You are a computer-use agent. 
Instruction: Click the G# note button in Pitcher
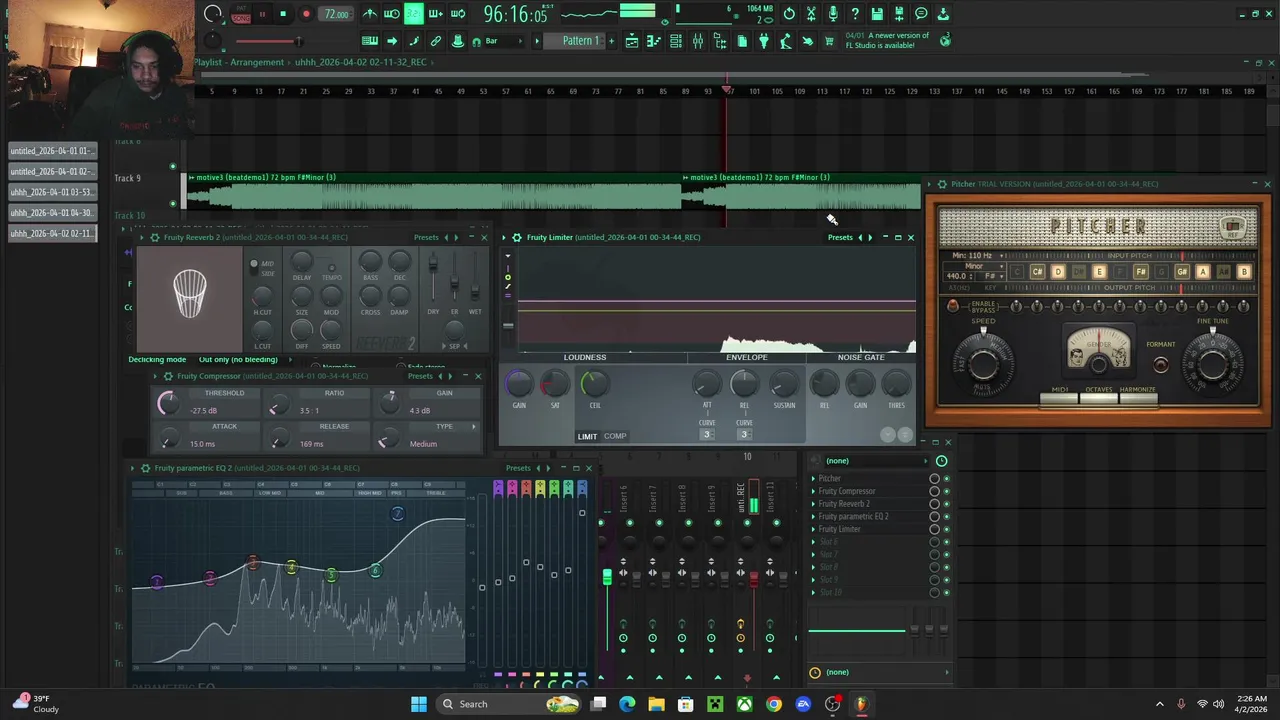1182,272
